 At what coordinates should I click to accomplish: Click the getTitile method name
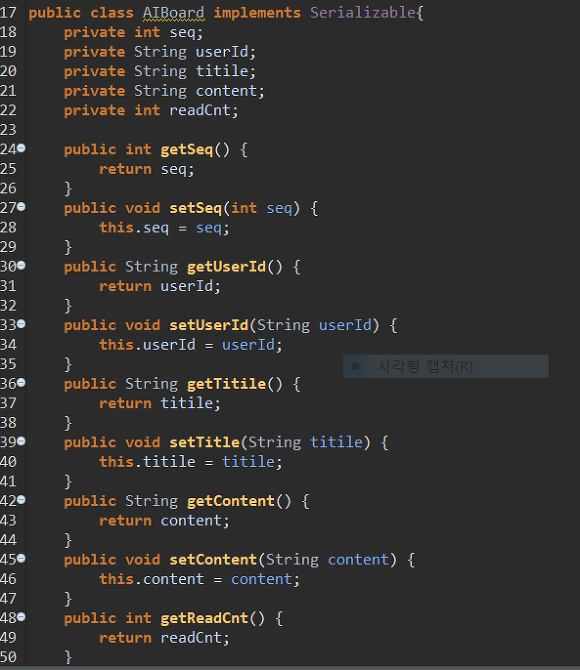tap(227, 384)
